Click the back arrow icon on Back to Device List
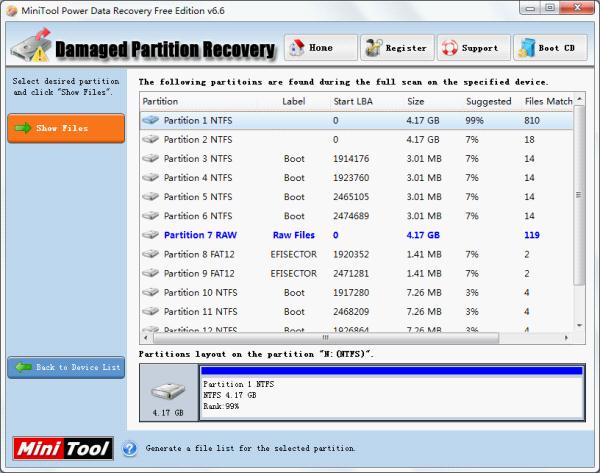 click(x=23, y=367)
